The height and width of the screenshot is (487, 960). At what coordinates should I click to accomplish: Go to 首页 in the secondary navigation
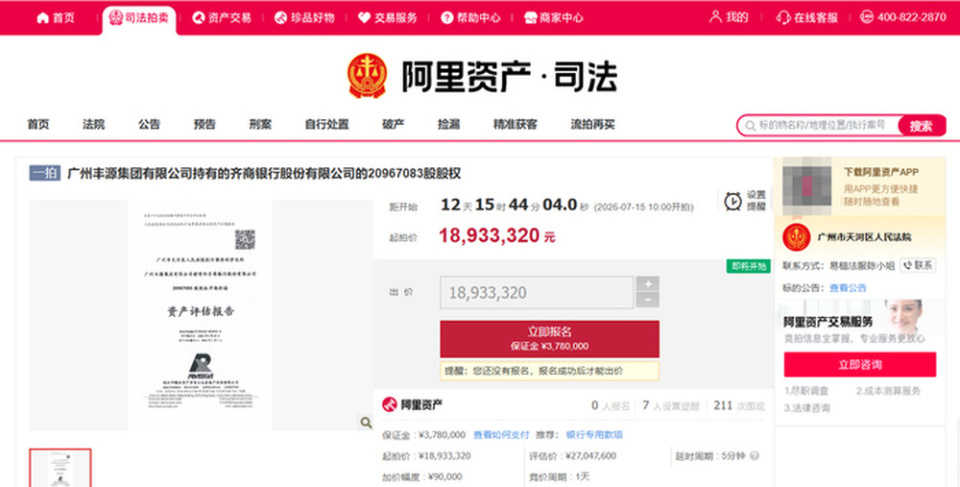point(38,124)
